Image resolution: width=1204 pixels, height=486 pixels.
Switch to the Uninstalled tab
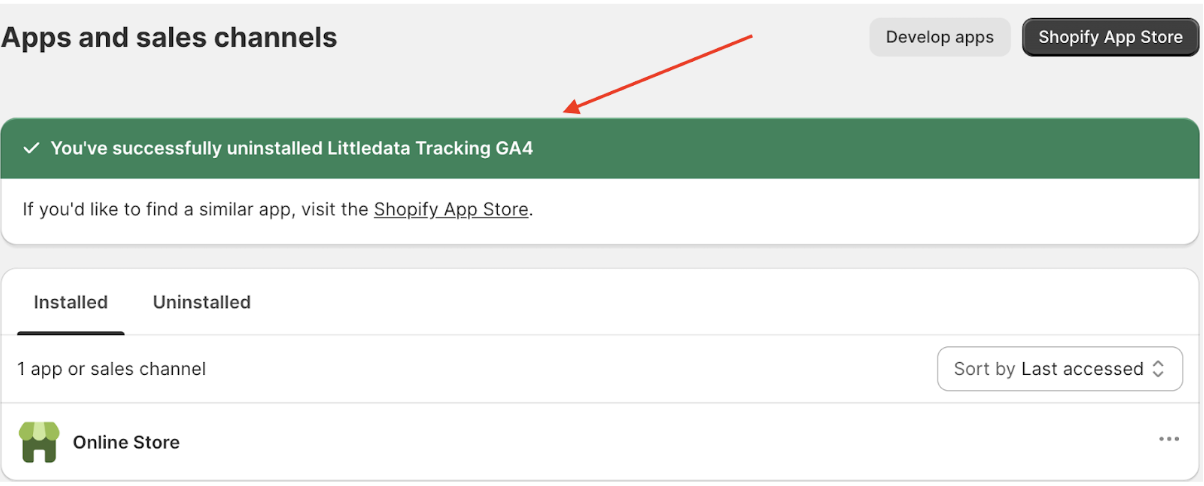(x=202, y=302)
